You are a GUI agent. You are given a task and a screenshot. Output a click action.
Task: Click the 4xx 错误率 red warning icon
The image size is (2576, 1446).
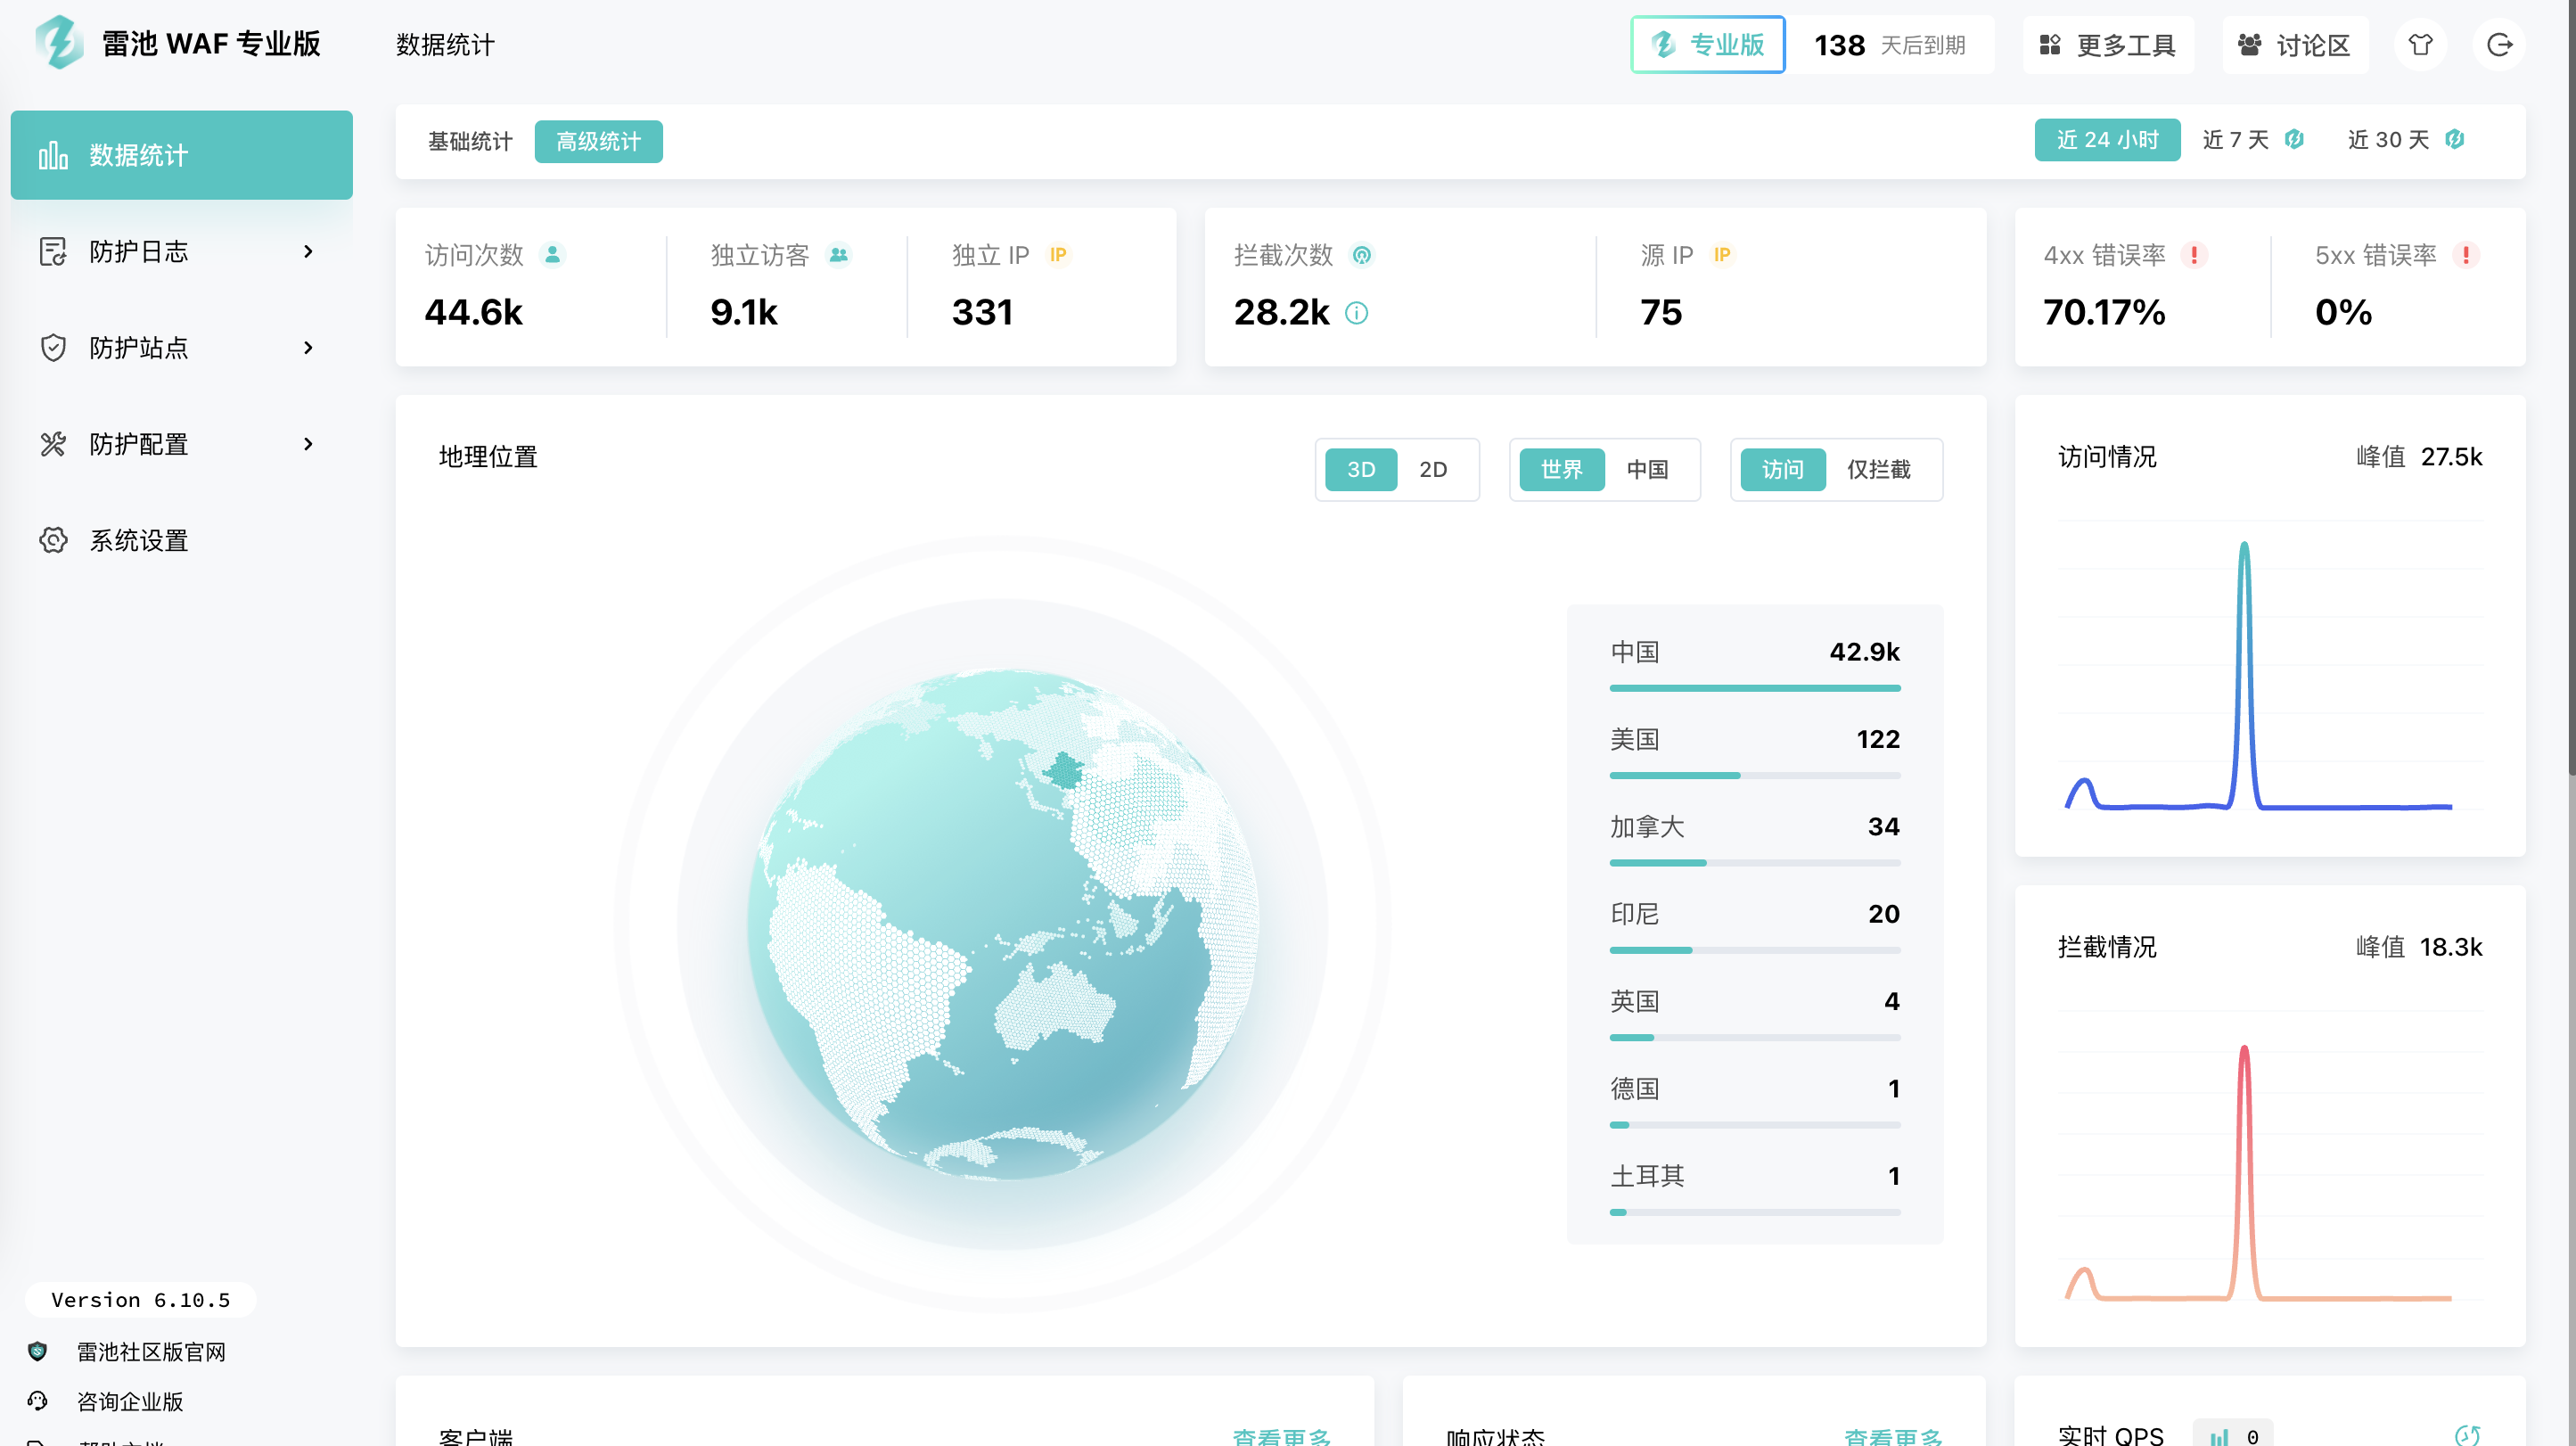[2194, 255]
